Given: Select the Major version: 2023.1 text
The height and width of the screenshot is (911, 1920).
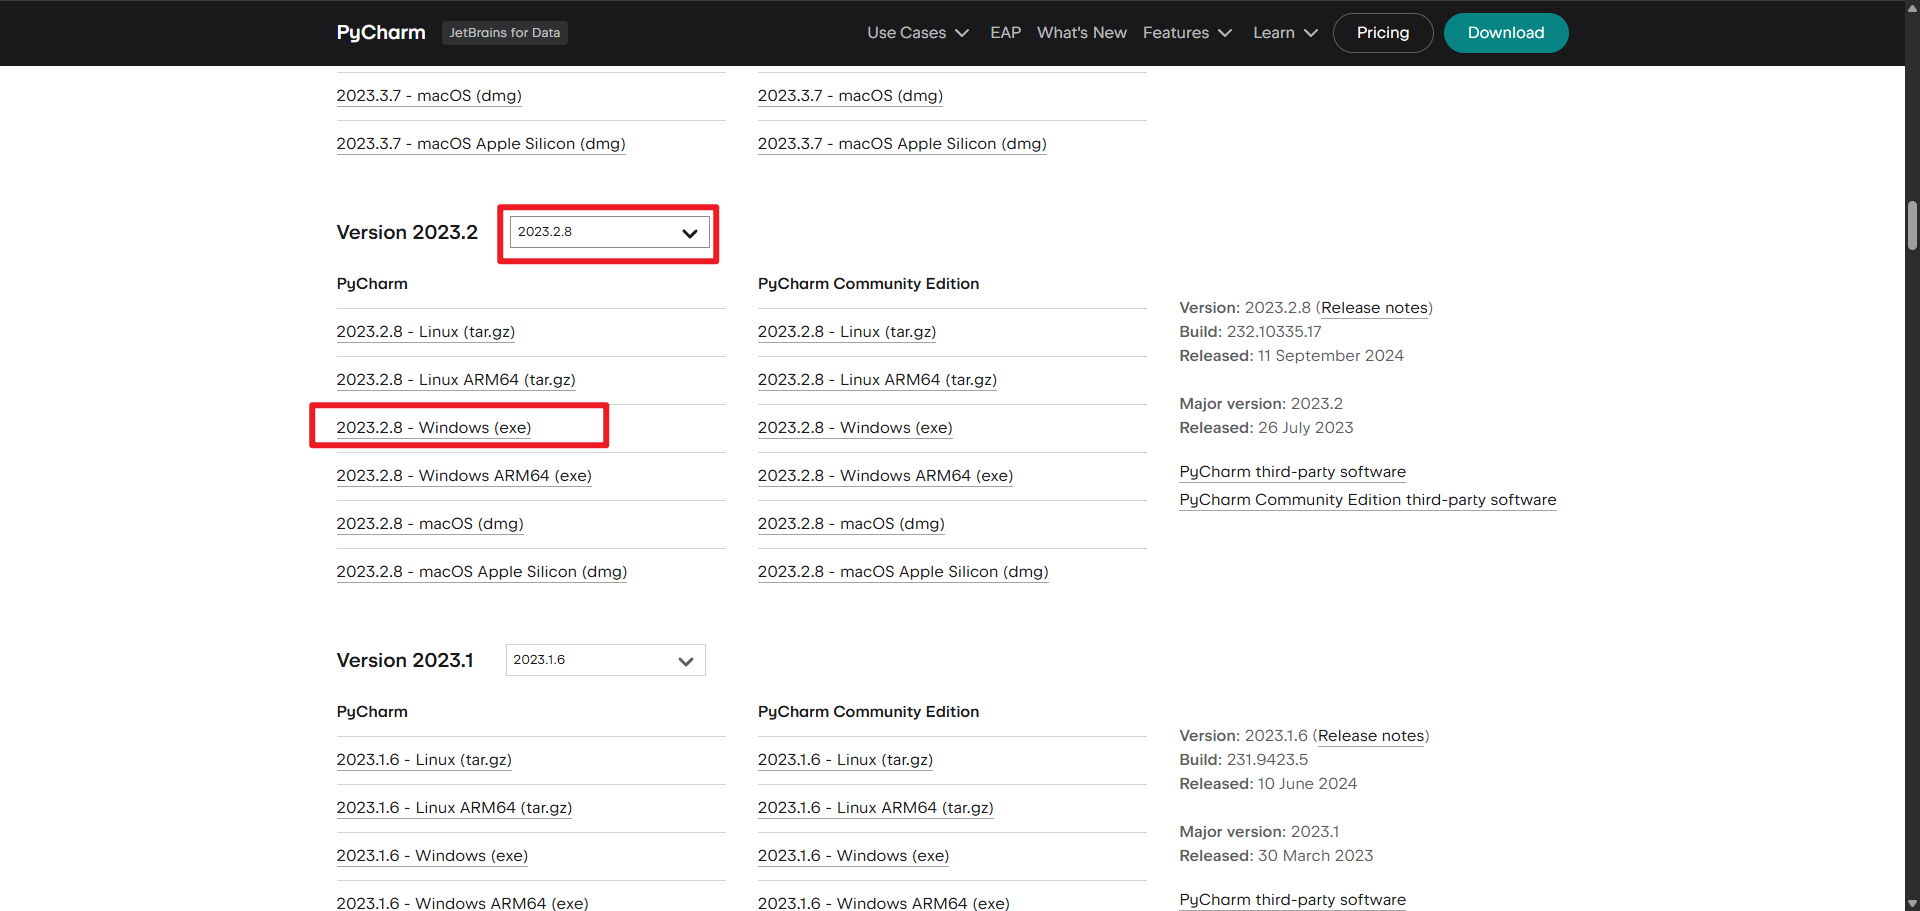Looking at the screenshot, I should click(x=1259, y=832).
